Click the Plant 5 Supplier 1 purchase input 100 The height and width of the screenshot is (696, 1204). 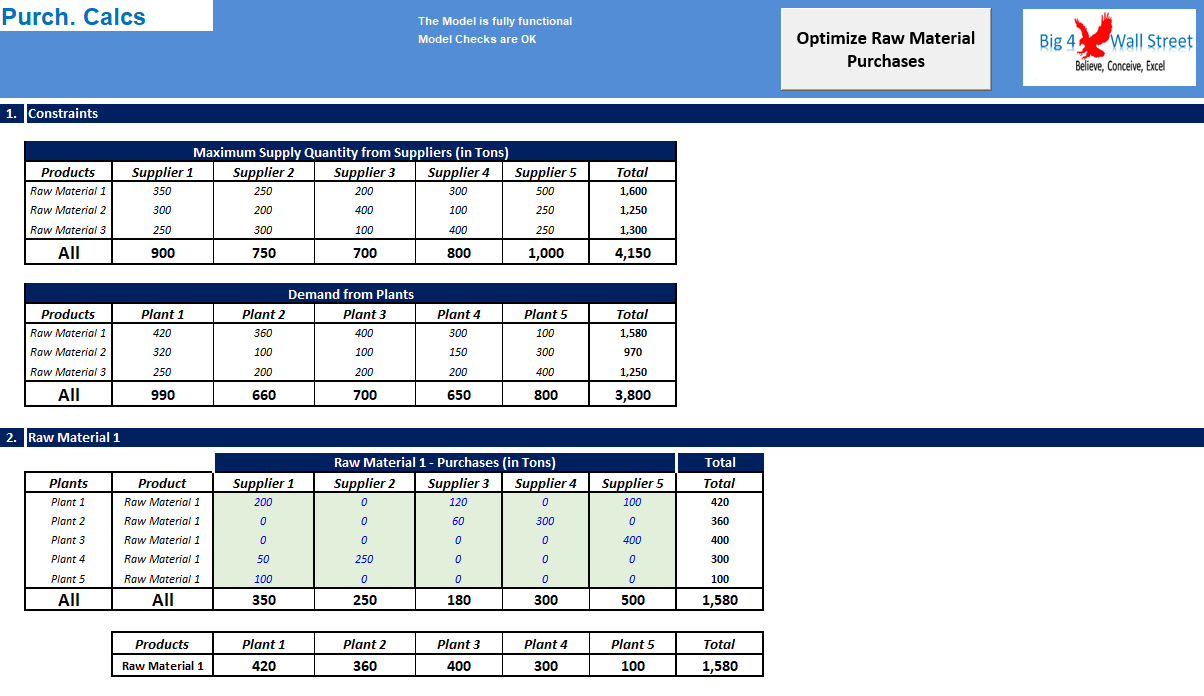264,579
